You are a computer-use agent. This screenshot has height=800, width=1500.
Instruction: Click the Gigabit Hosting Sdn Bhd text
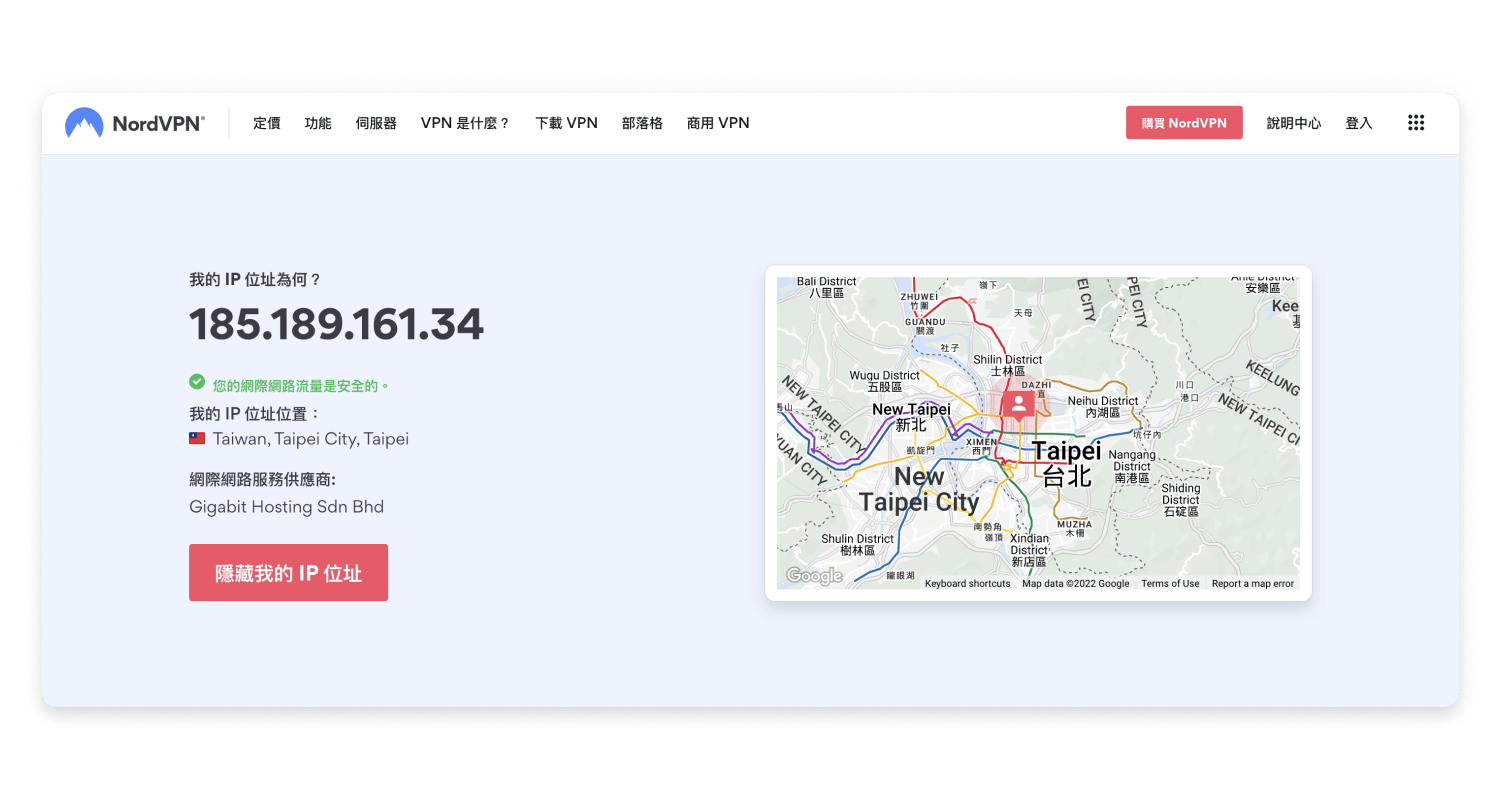[286, 507]
